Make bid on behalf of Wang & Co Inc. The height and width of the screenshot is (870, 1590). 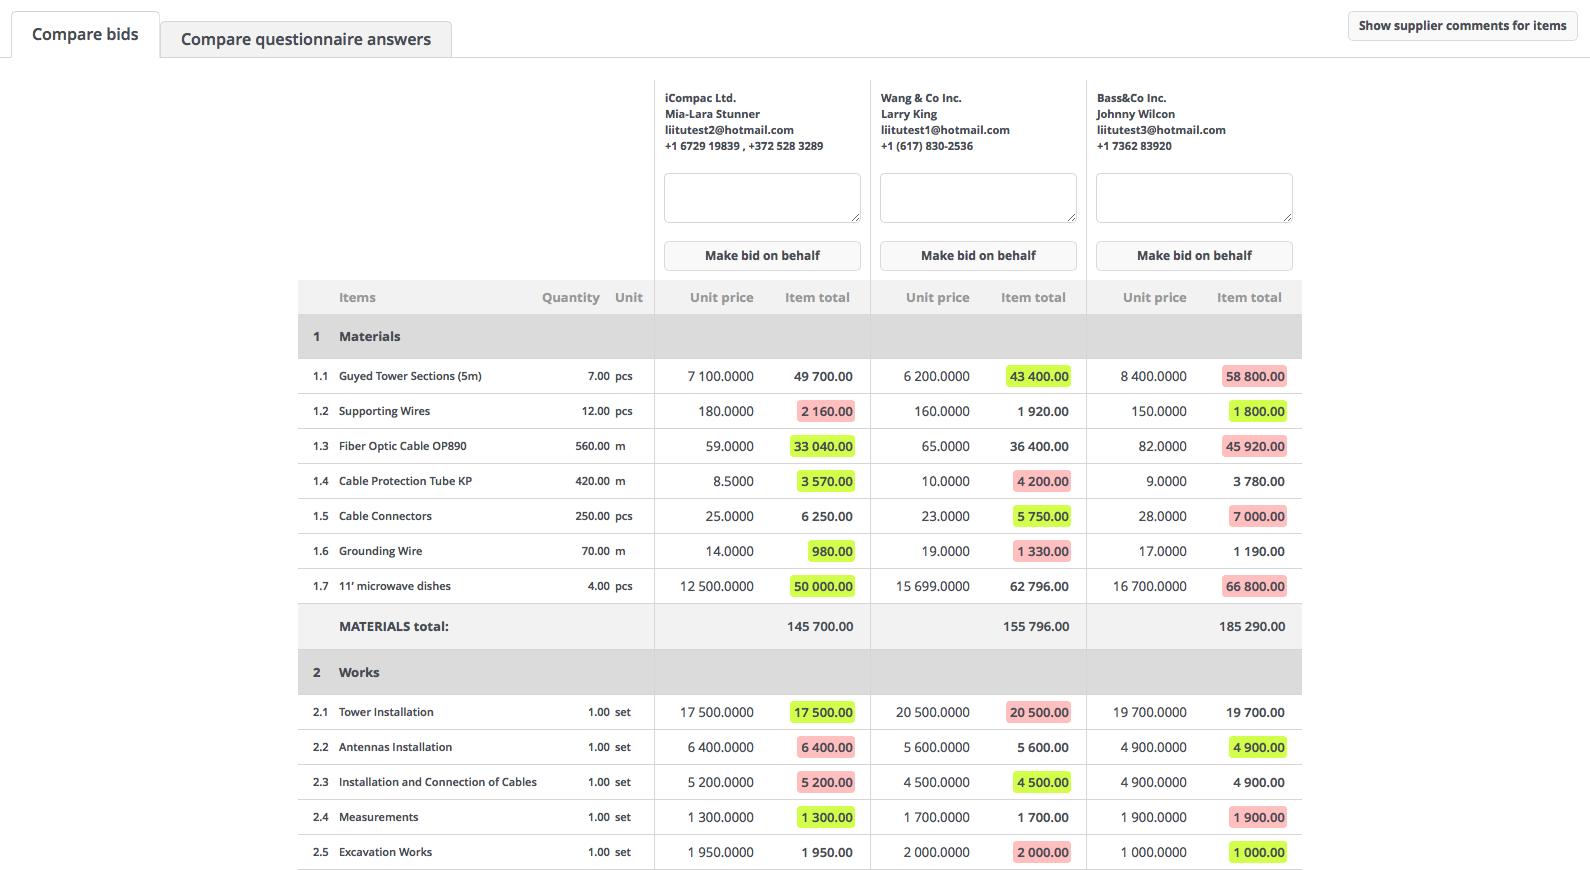978,256
